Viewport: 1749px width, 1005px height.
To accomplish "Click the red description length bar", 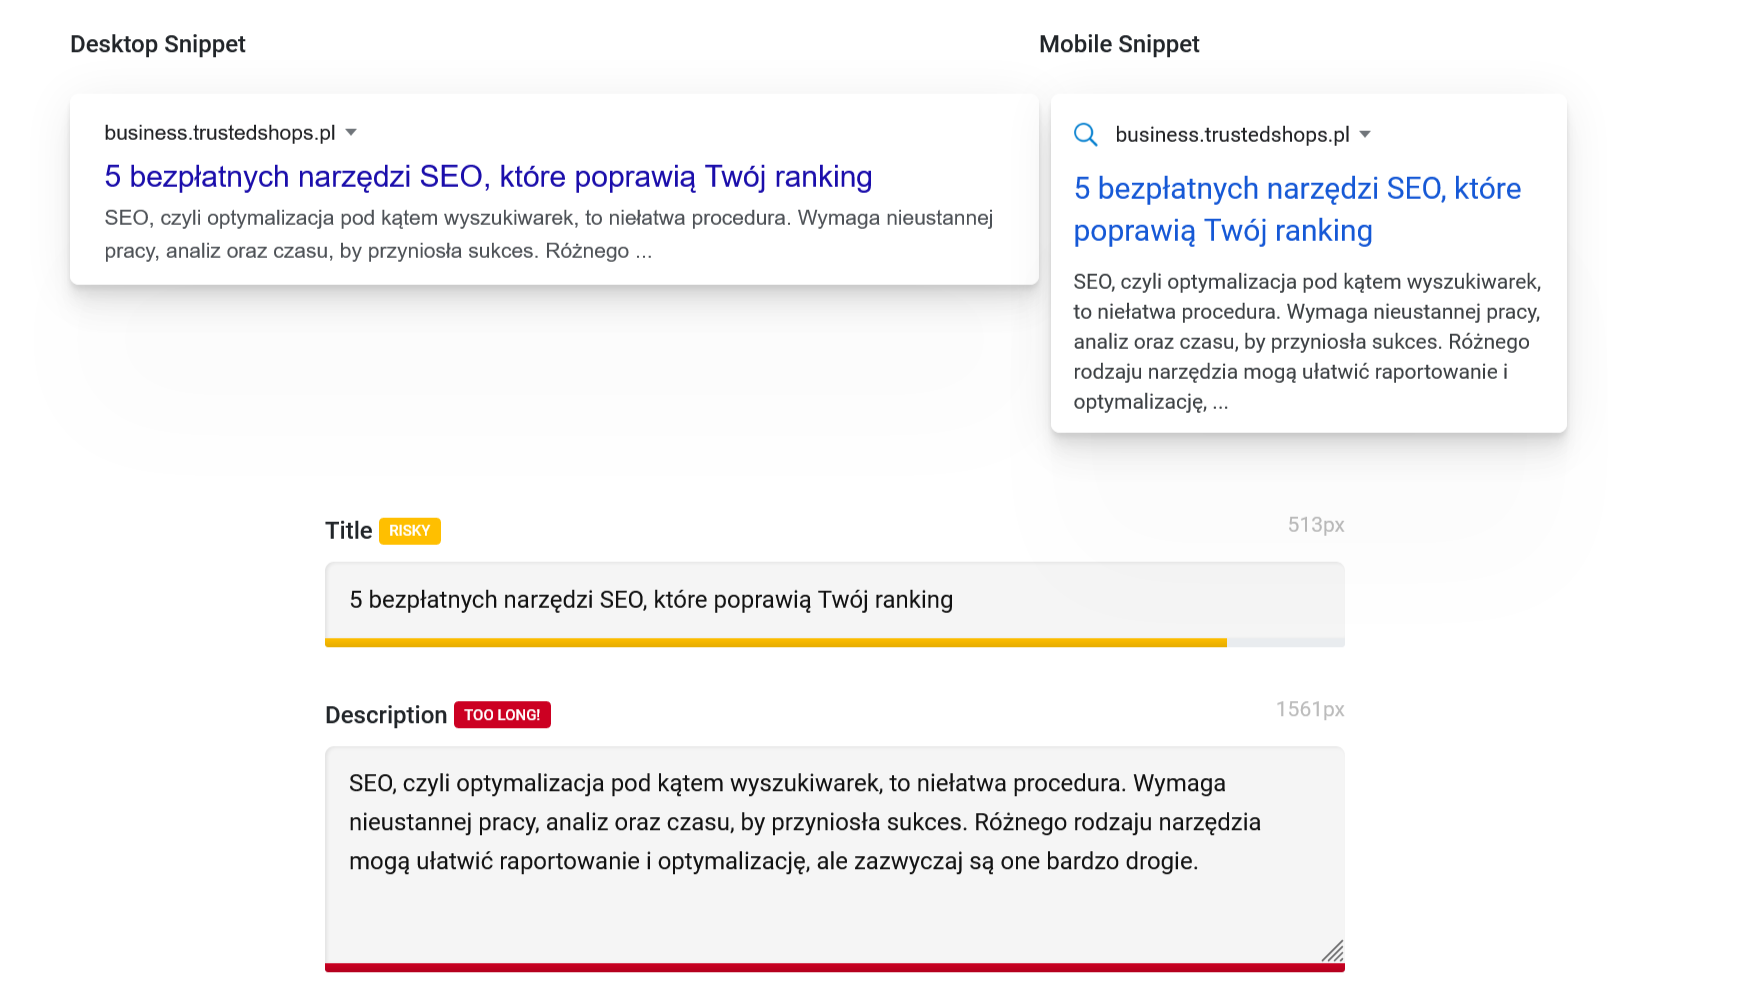I will coord(834,968).
